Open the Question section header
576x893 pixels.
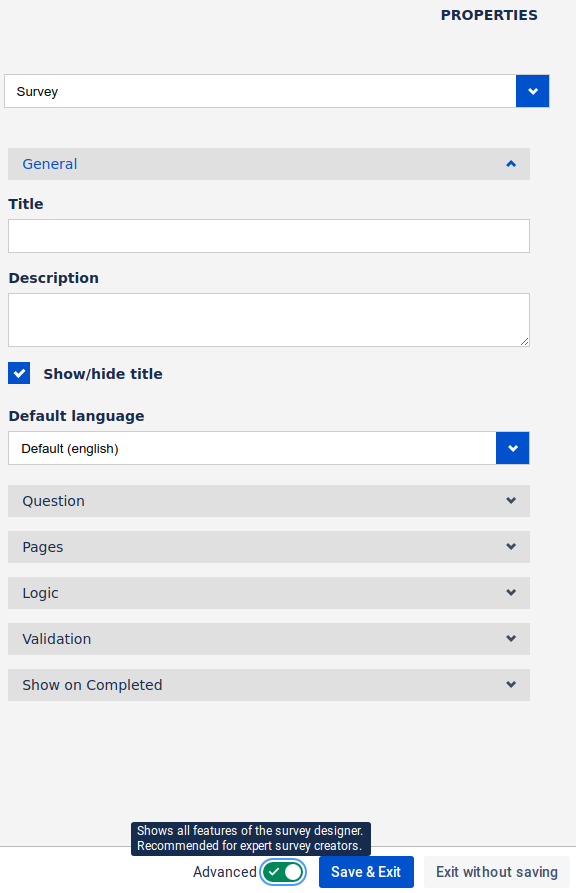[269, 501]
